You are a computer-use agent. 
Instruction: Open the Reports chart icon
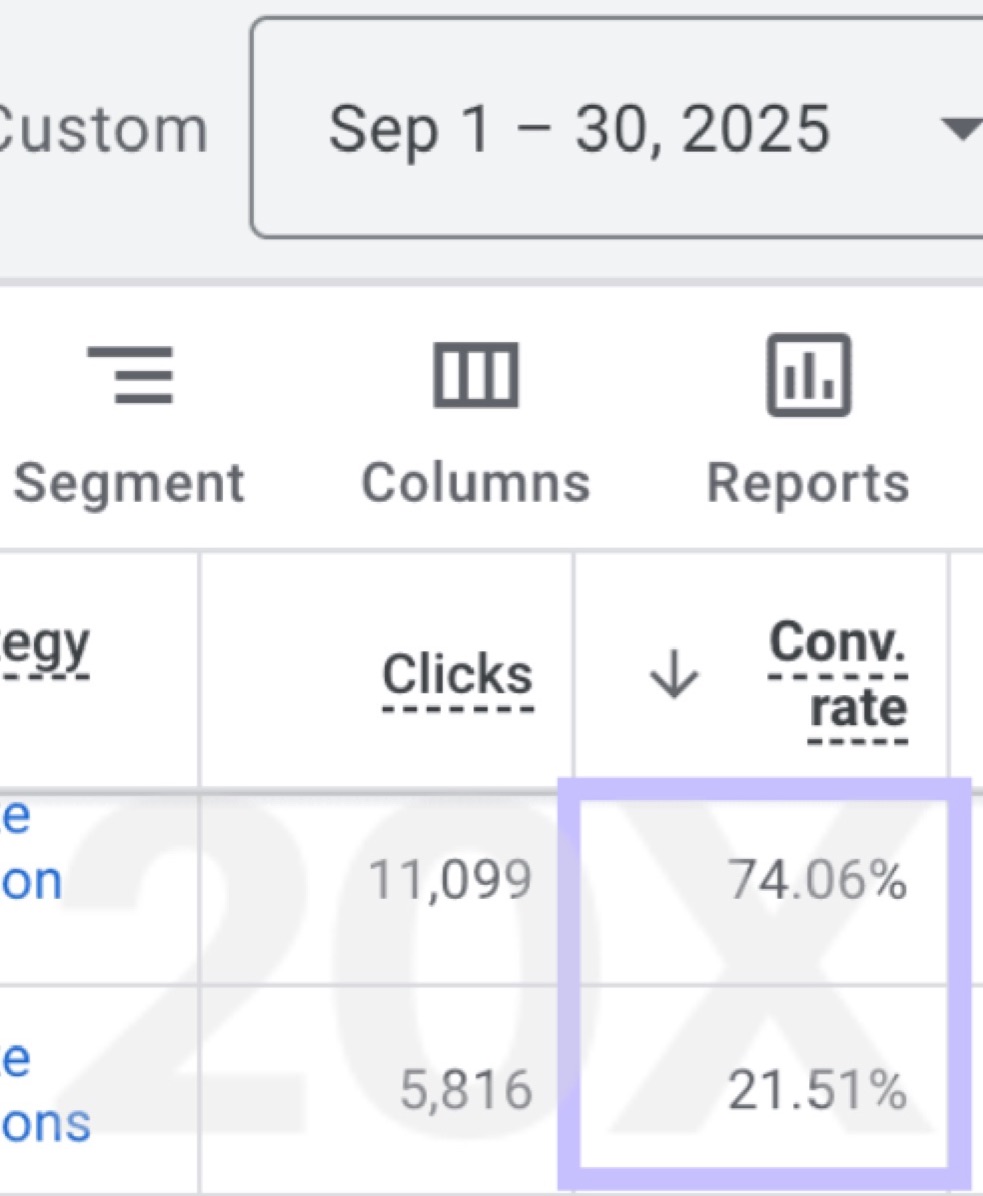click(808, 374)
